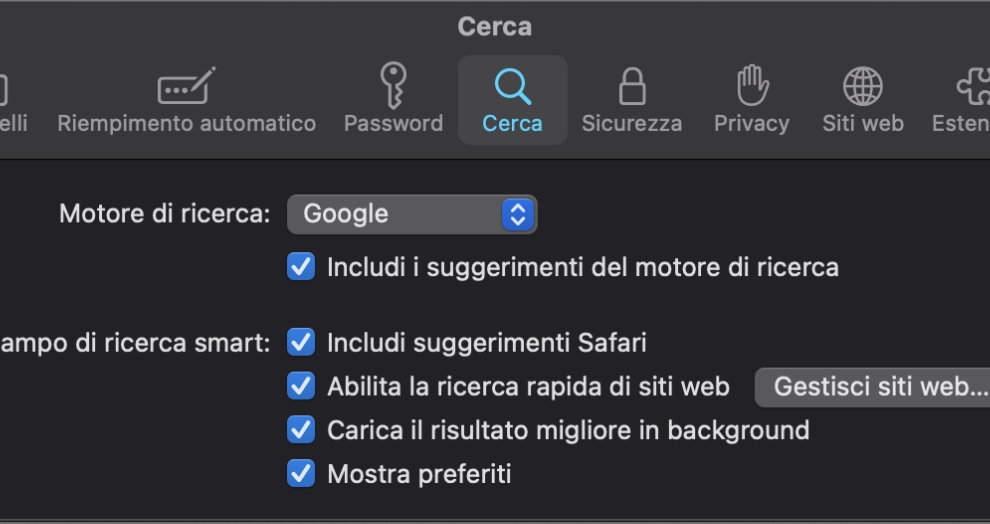990x524 pixels.
Task: Open the Privacy hand icon
Action: click(x=752, y=86)
